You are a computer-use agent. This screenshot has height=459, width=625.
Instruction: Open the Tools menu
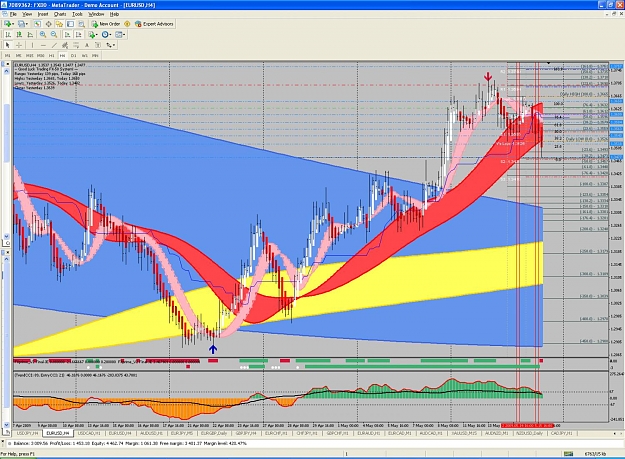coord(77,14)
